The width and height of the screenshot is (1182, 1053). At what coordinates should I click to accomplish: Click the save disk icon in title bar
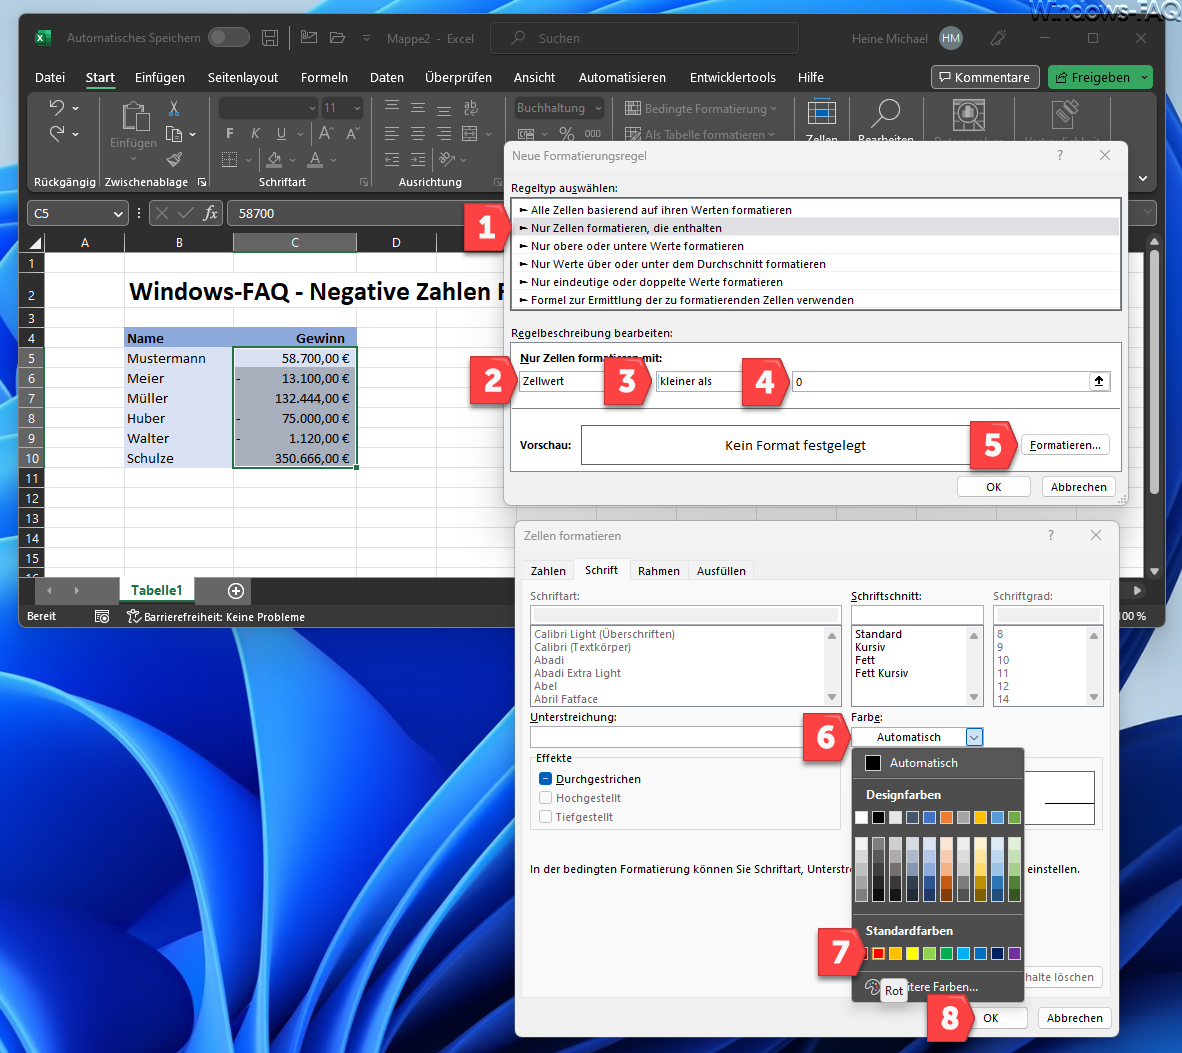[270, 38]
